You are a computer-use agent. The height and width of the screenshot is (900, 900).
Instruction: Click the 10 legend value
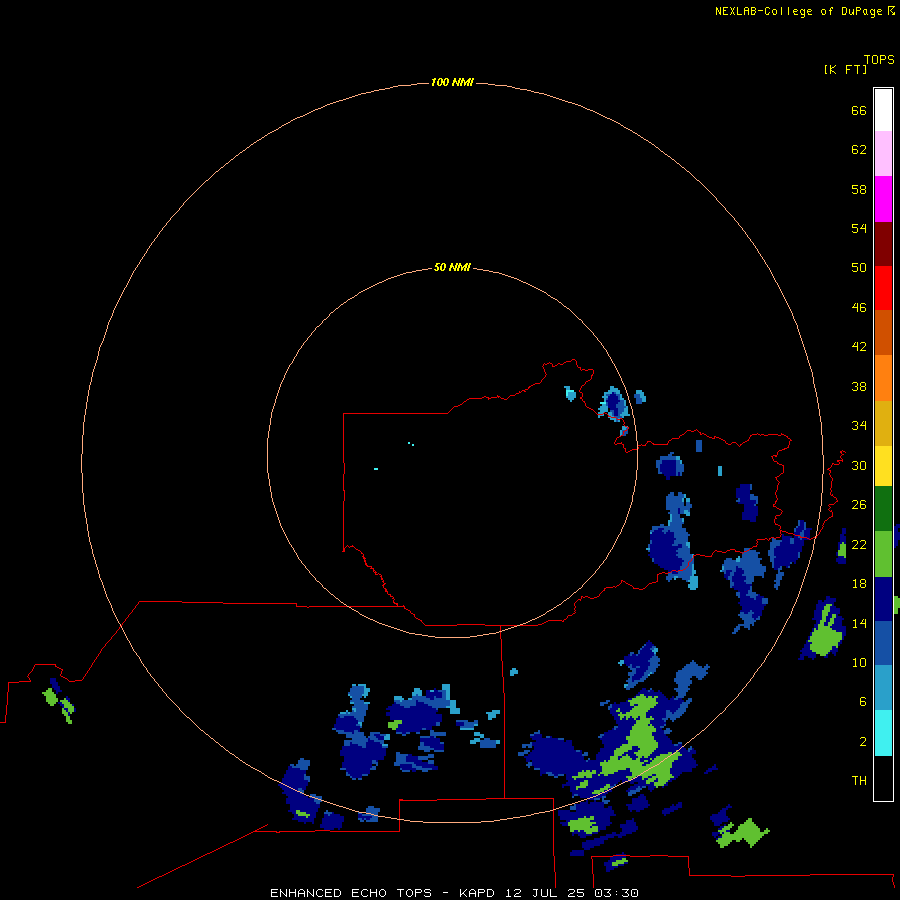(x=859, y=662)
